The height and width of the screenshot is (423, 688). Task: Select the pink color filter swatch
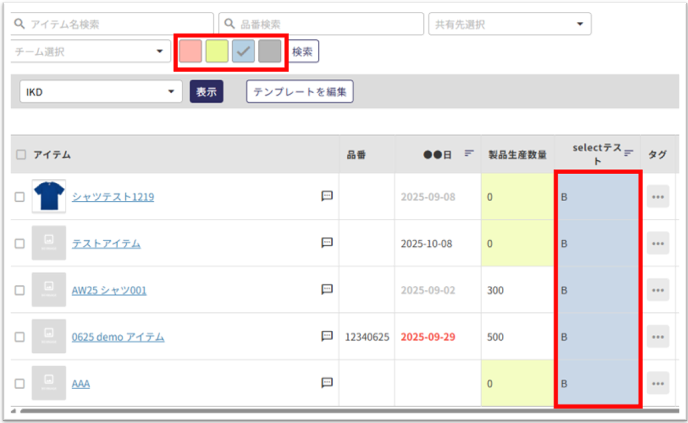tap(190, 51)
